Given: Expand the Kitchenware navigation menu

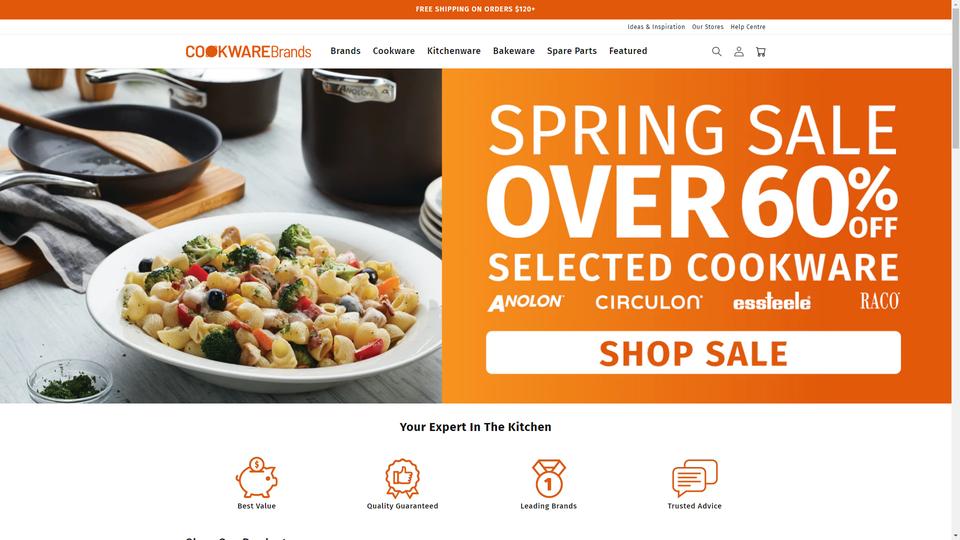Looking at the screenshot, I should [x=454, y=51].
